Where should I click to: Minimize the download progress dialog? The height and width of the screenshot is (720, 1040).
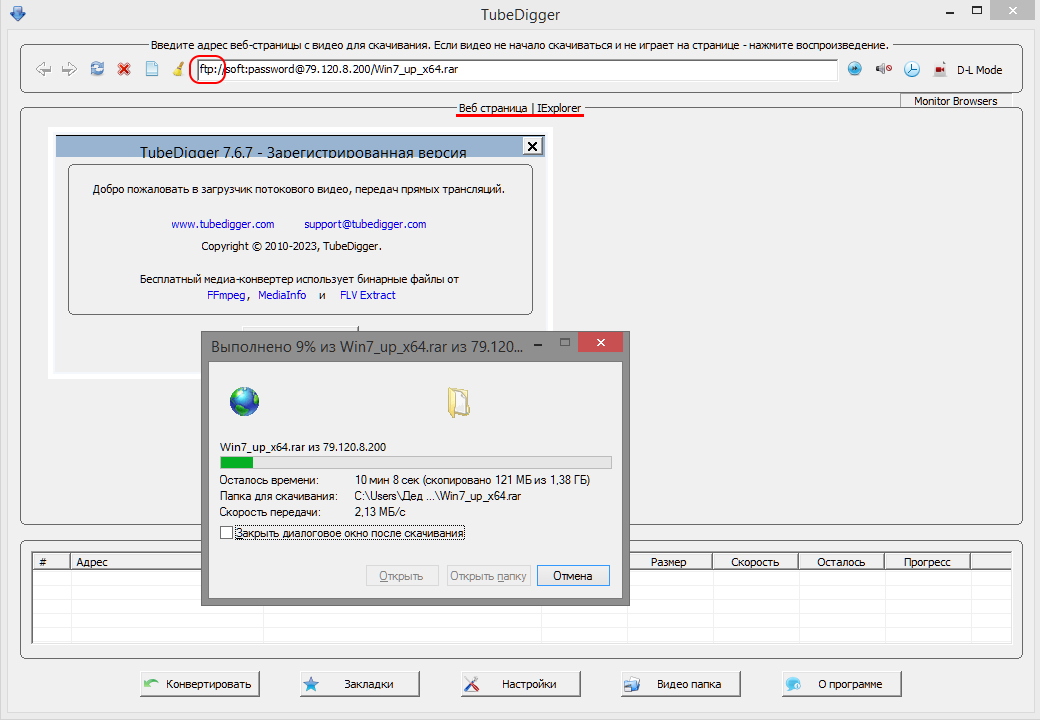(538, 343)
